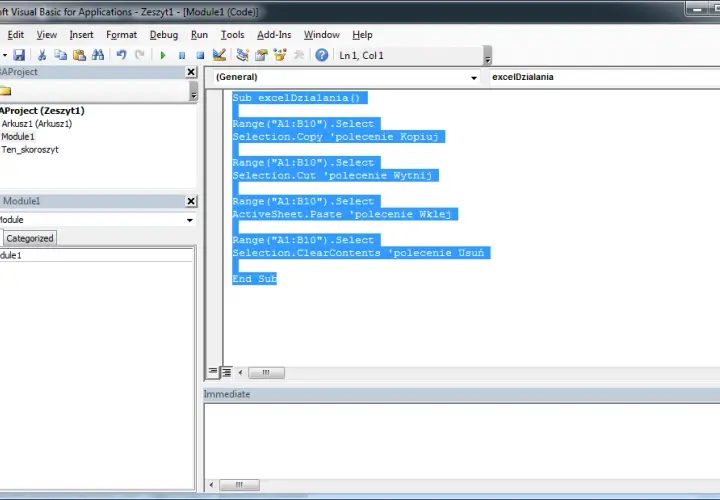Open the Run menu
This screenshot has width=720, height=500.
tap(199, 35)
